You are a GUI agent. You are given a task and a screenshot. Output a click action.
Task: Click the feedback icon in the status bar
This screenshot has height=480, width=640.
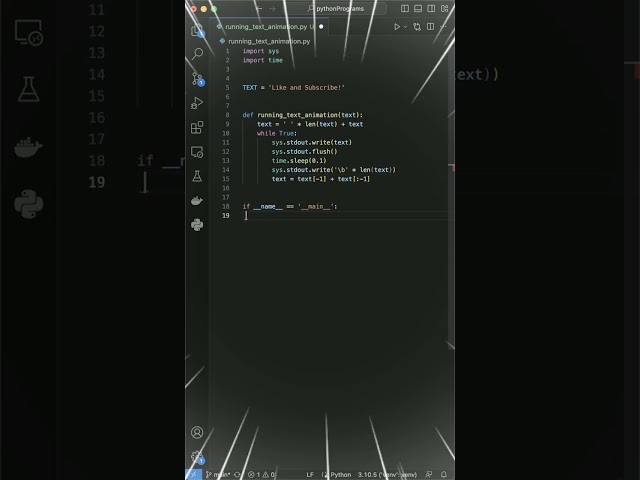[x=429, y=474]
